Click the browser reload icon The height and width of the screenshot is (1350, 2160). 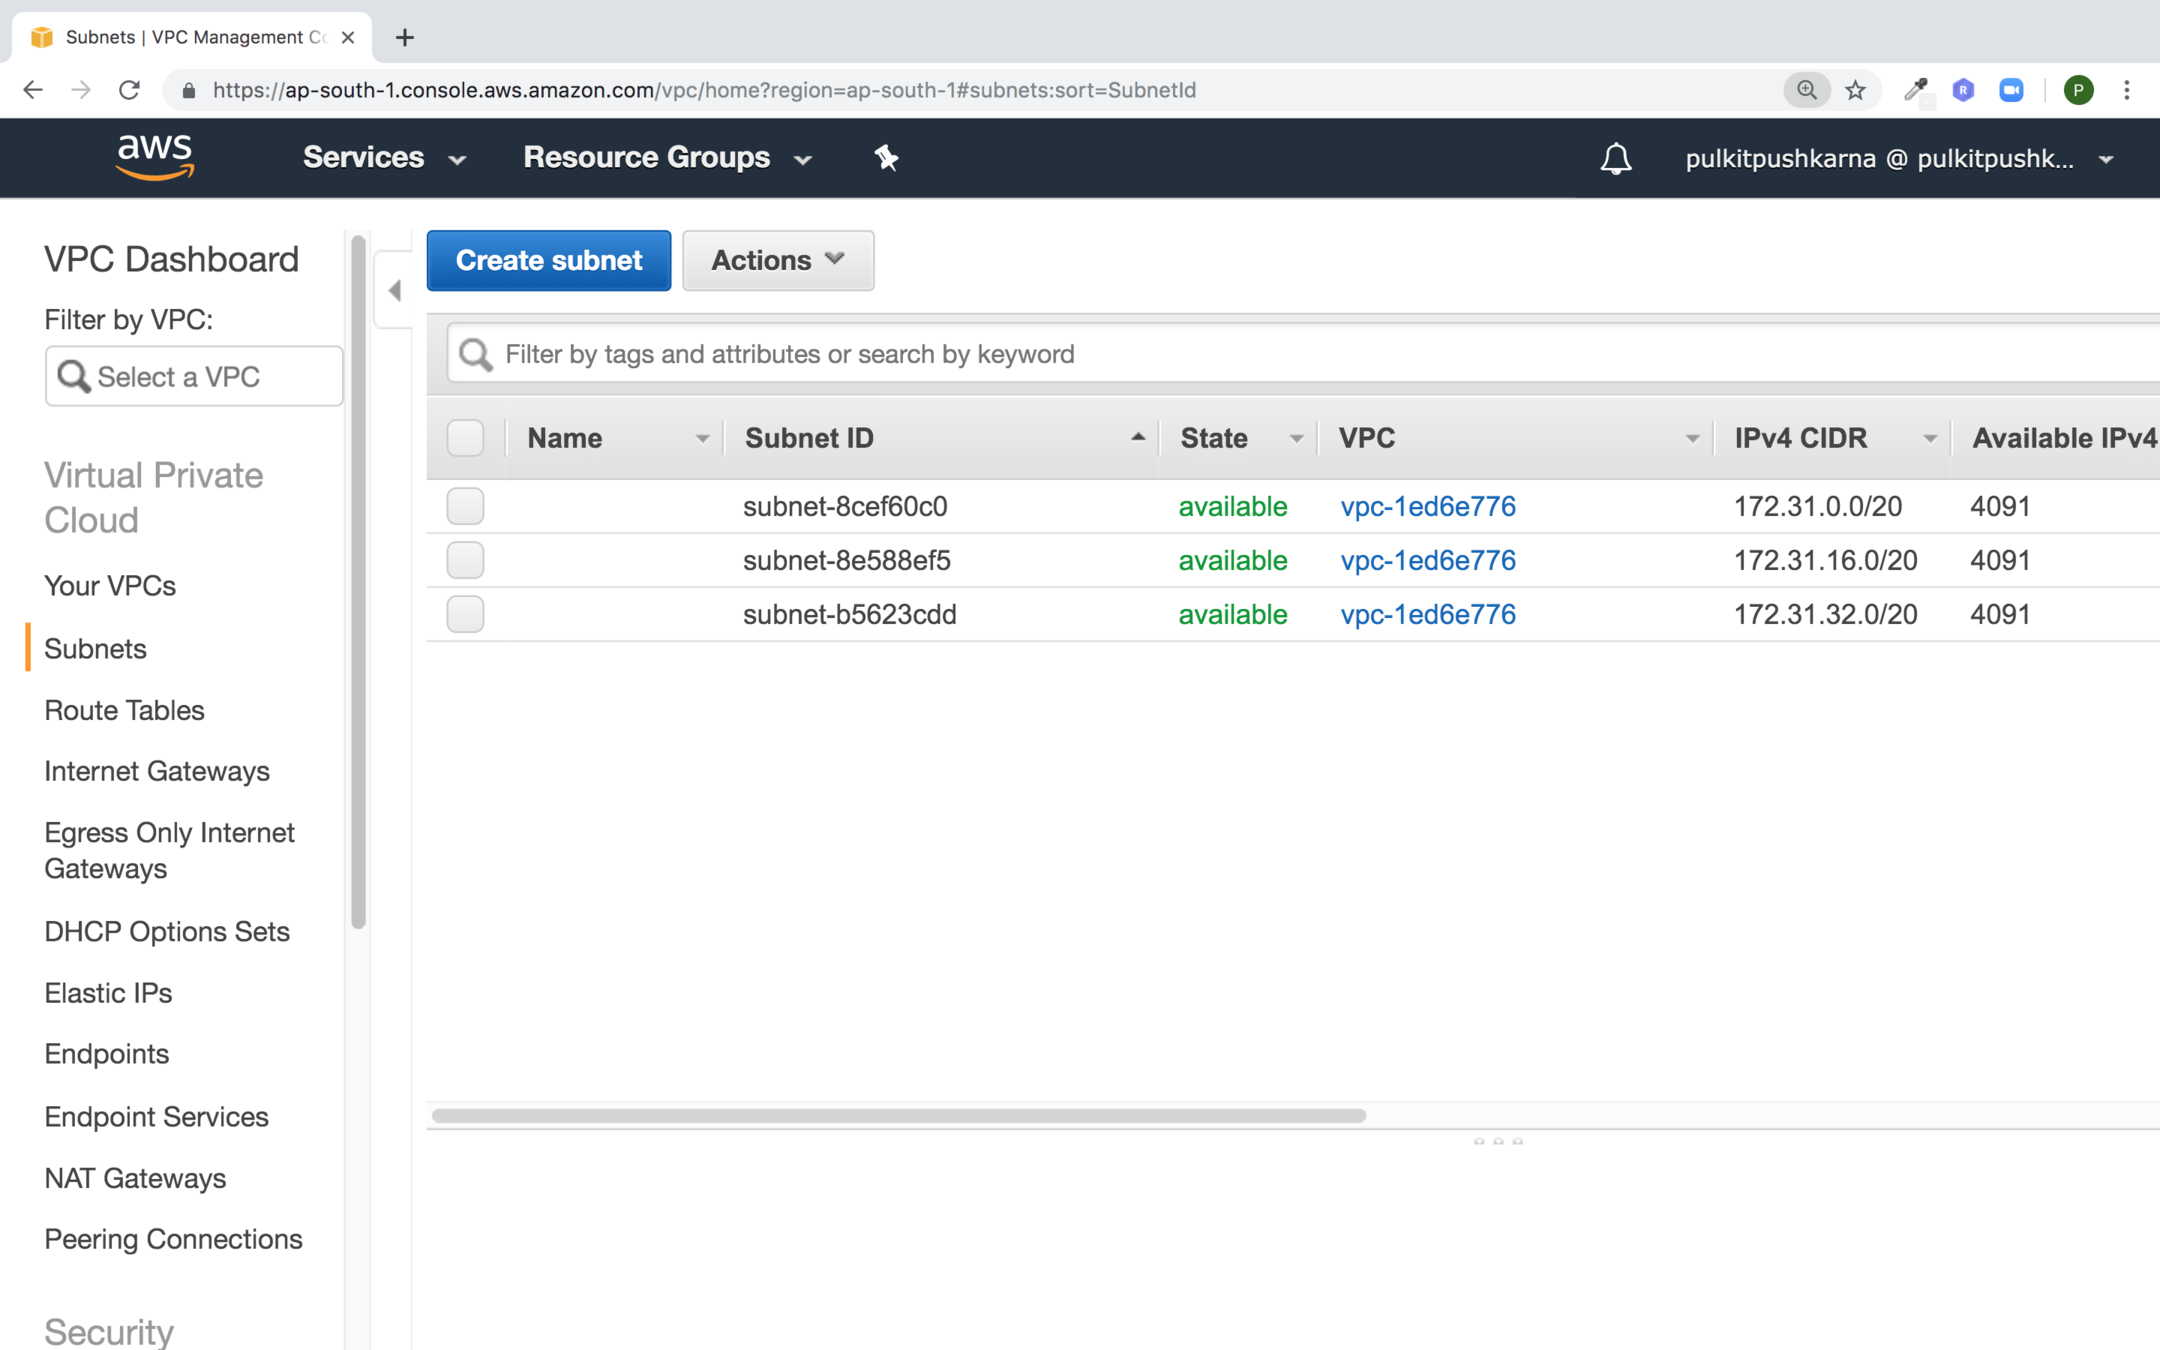point(129,90)
